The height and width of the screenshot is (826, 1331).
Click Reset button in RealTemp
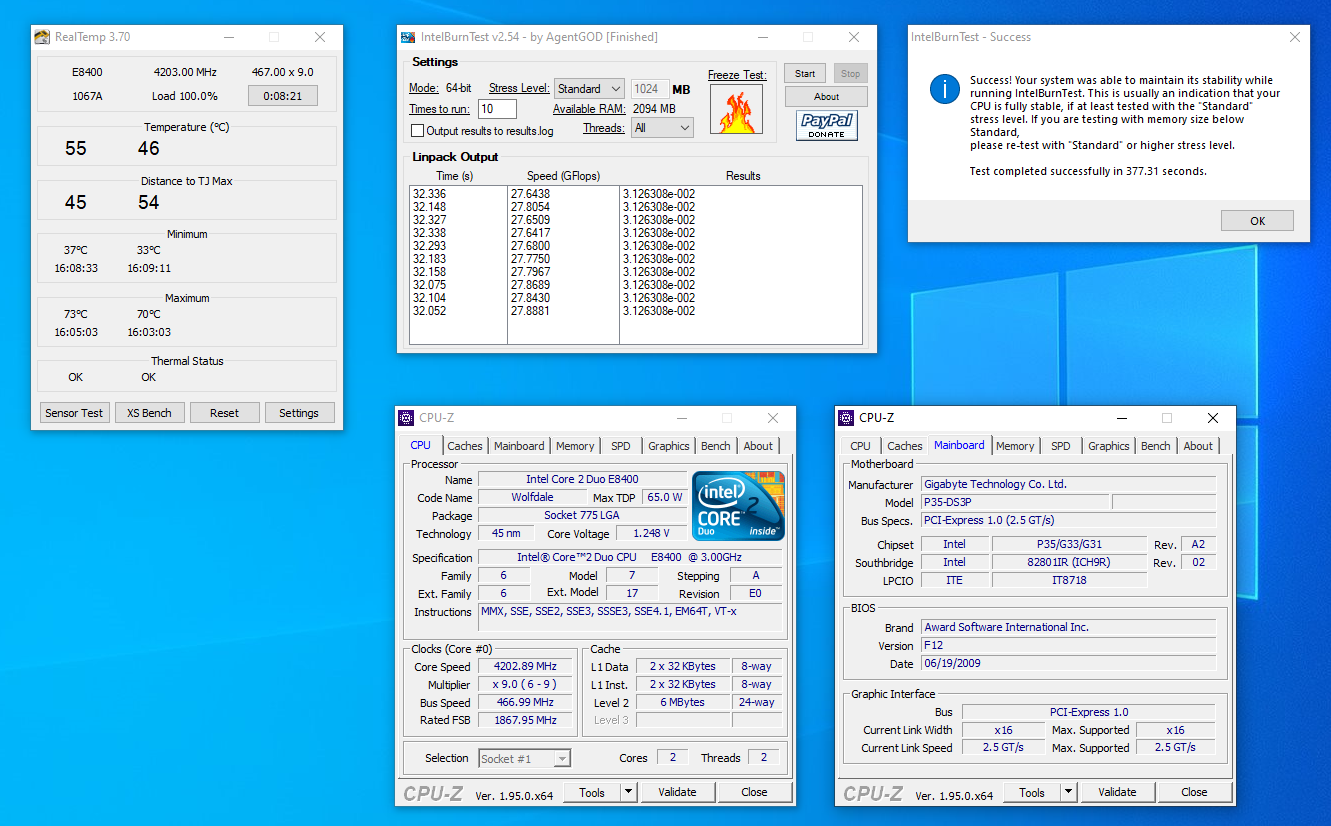coord(225,413)
